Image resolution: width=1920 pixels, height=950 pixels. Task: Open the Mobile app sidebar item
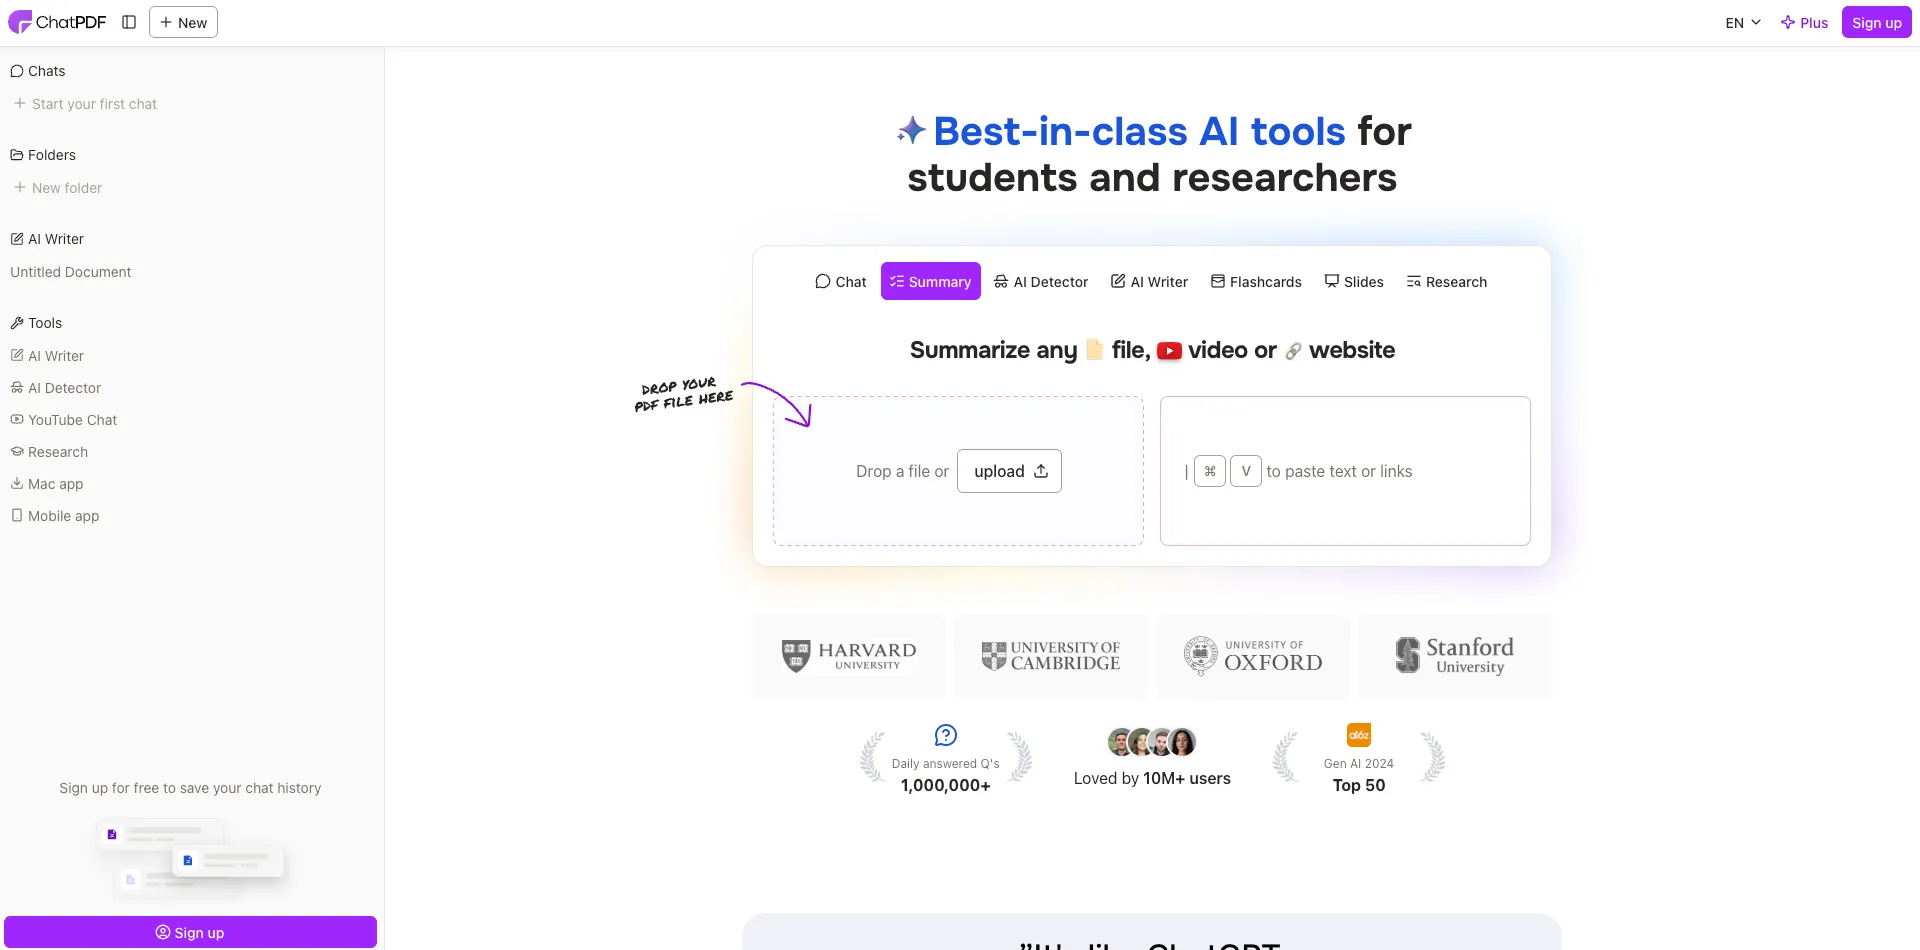[55, 515]
